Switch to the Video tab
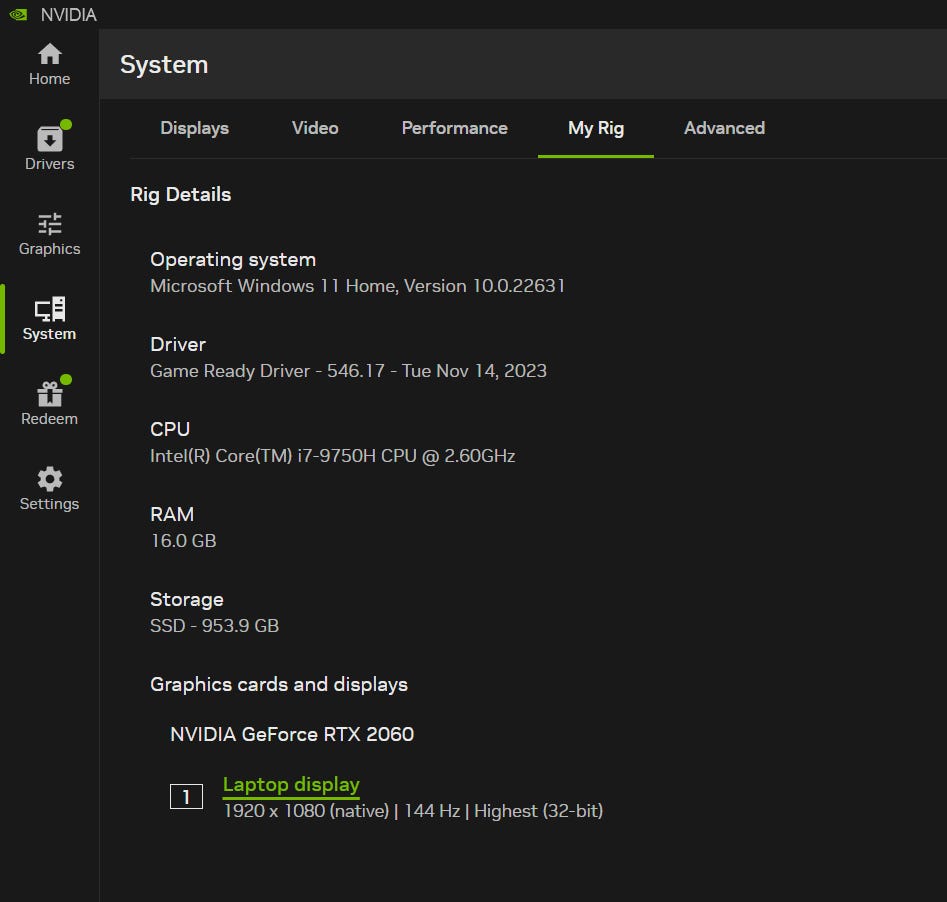The image size is (947, 902). pos(315,128)
